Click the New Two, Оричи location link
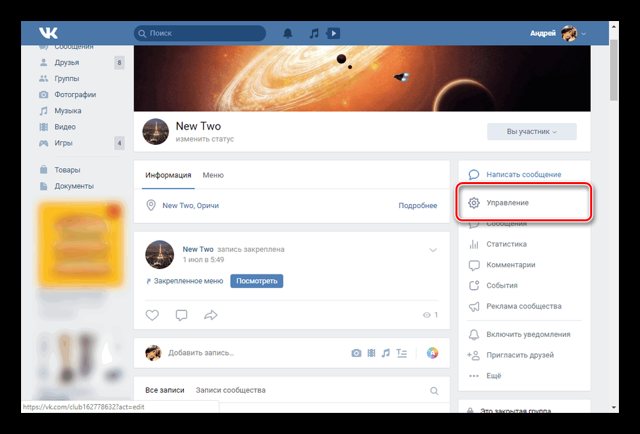This screenshot has height=434, width=640. pyautogui.click(x=191, y=205)
